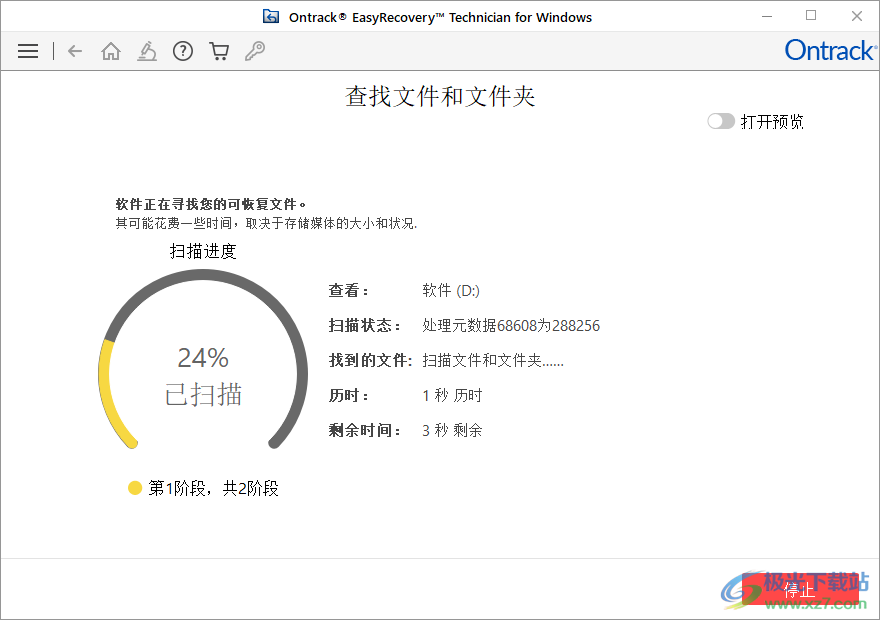Click the 扫描进度 label
Viewport: 880px width, 620px height.
click(x=203, y=251)
